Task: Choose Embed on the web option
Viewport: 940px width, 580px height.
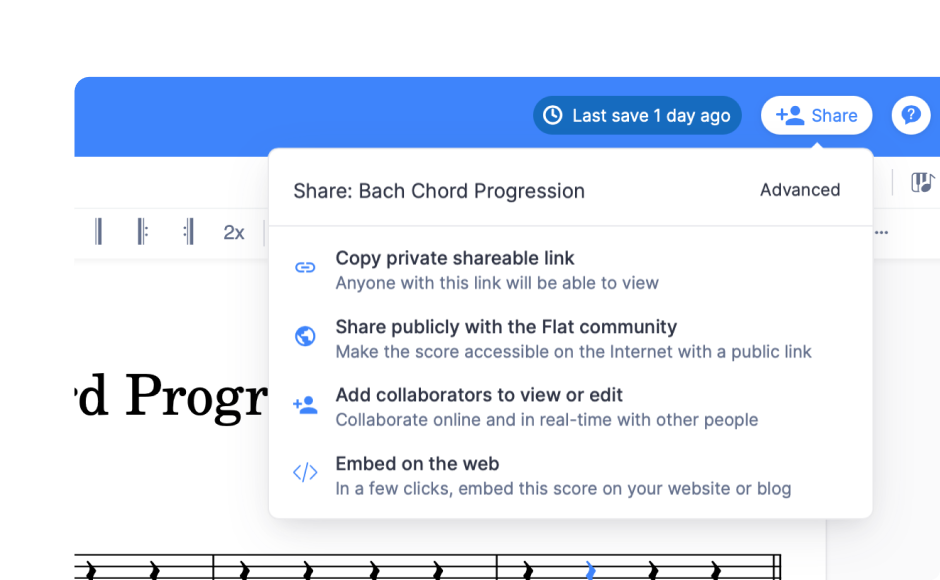Action: point(417,463)
